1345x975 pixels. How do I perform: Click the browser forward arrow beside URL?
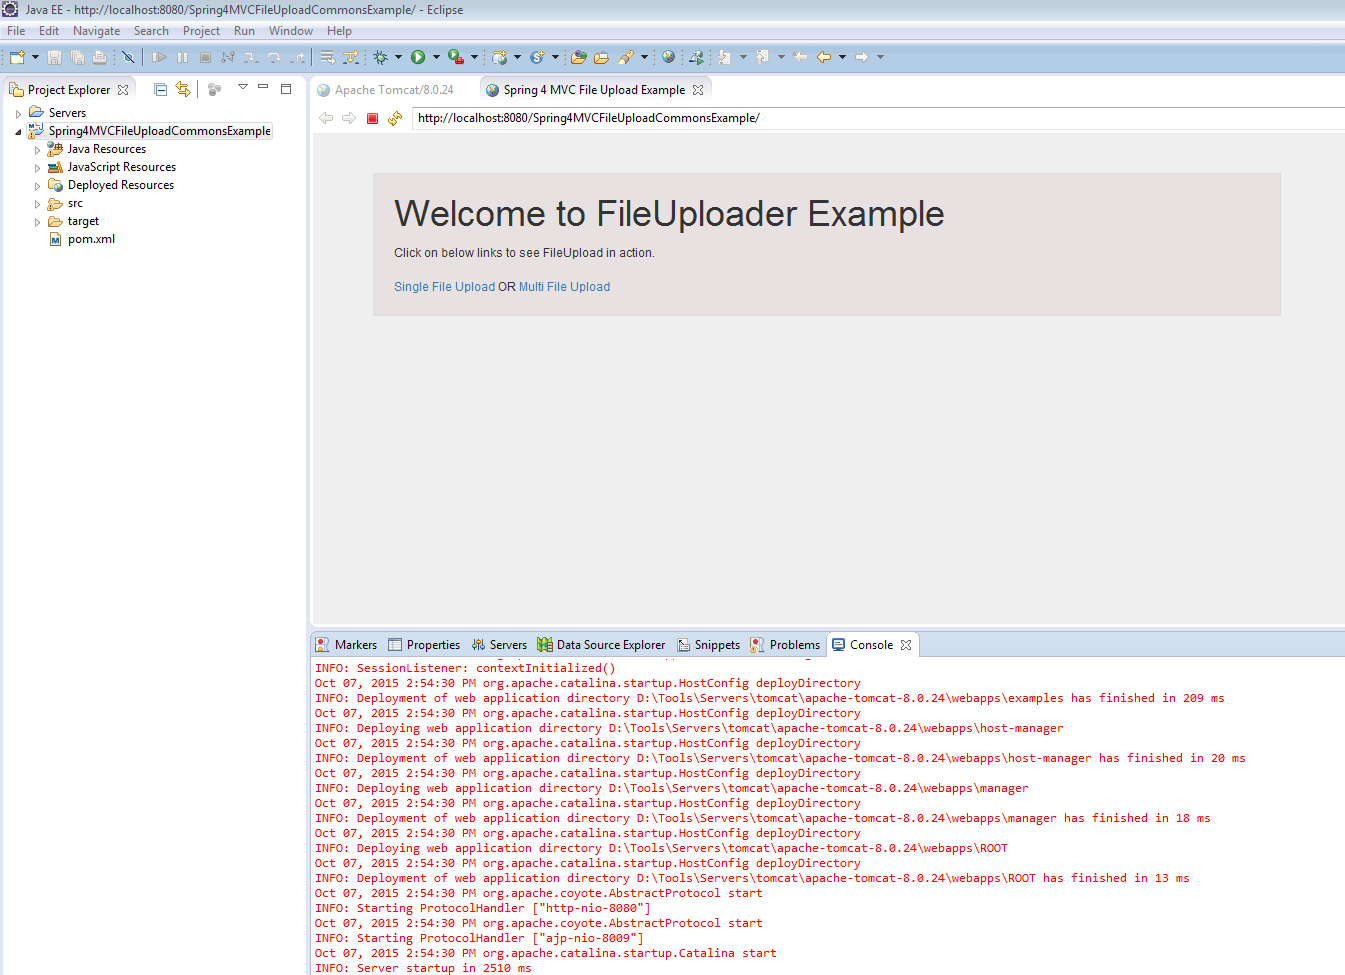[x=349, y=118]
